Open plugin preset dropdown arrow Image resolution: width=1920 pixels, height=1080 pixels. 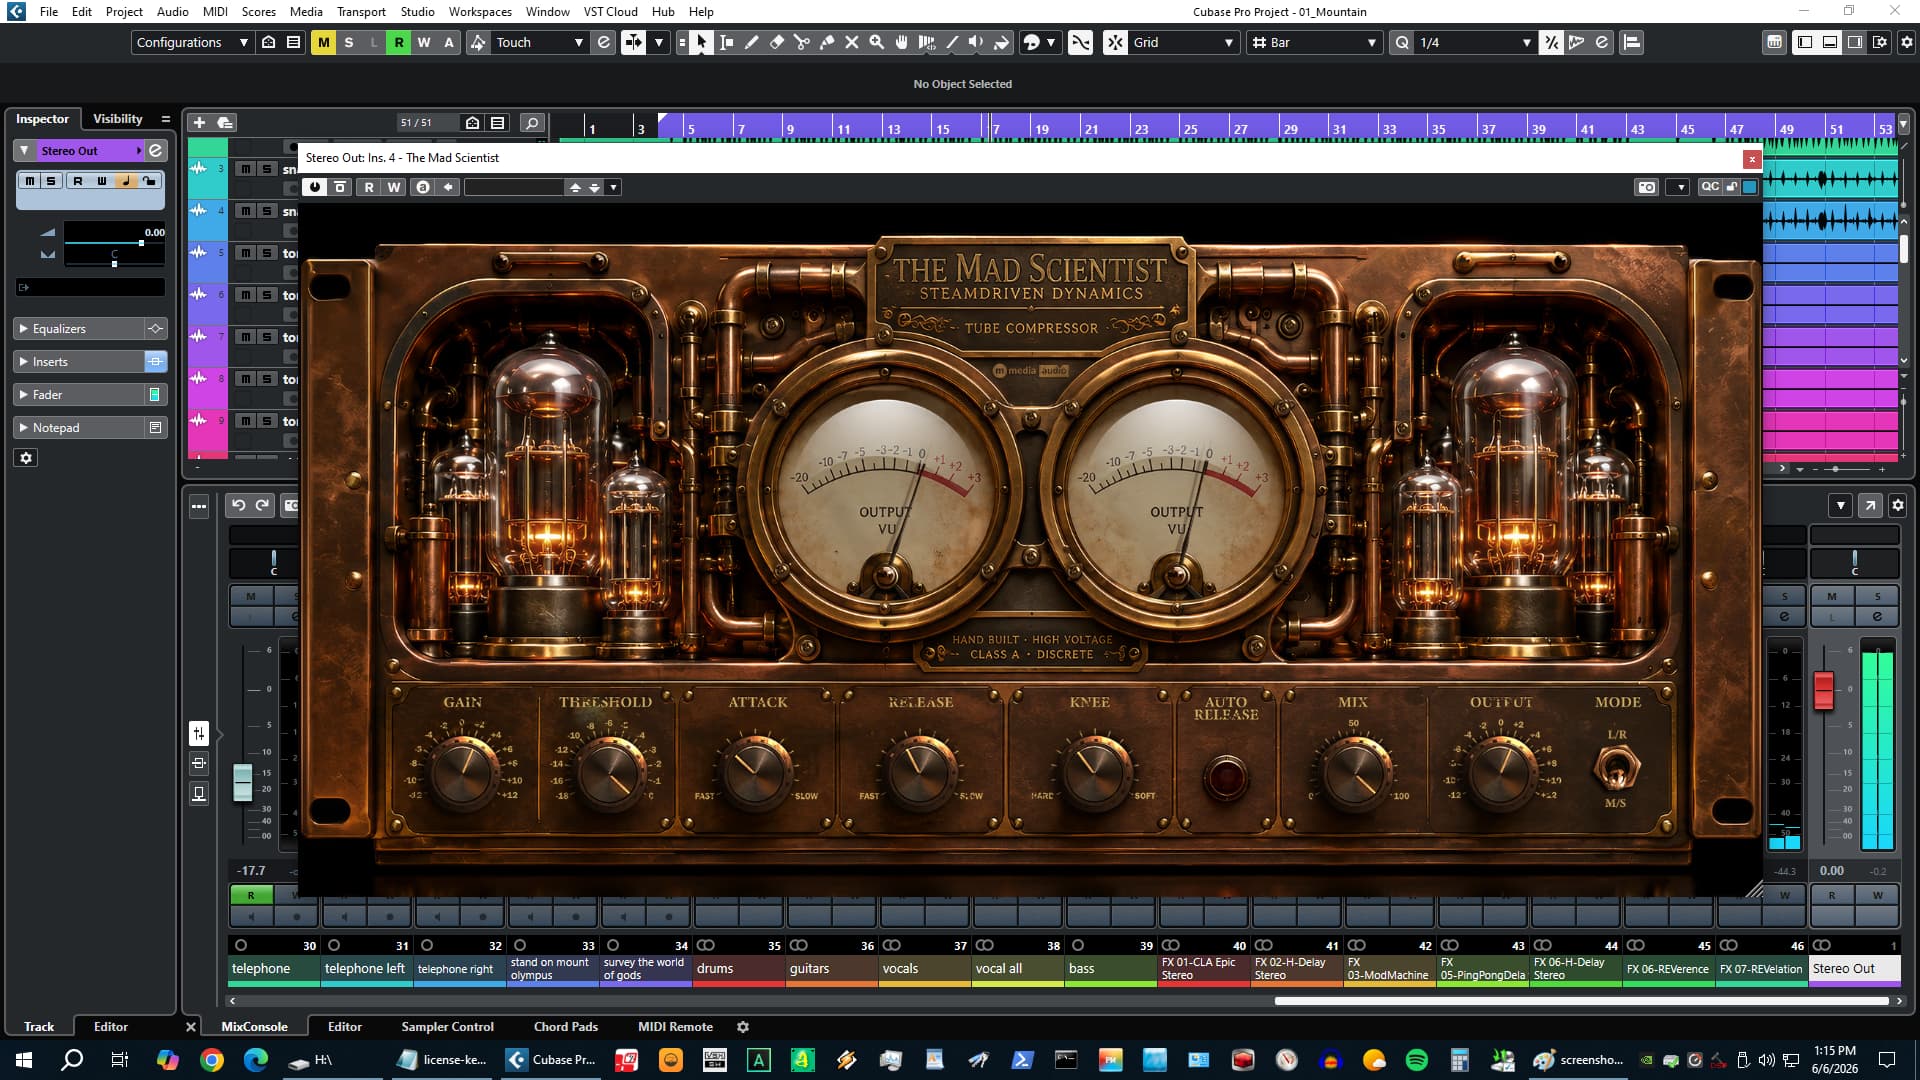click(x=613, y=187)
